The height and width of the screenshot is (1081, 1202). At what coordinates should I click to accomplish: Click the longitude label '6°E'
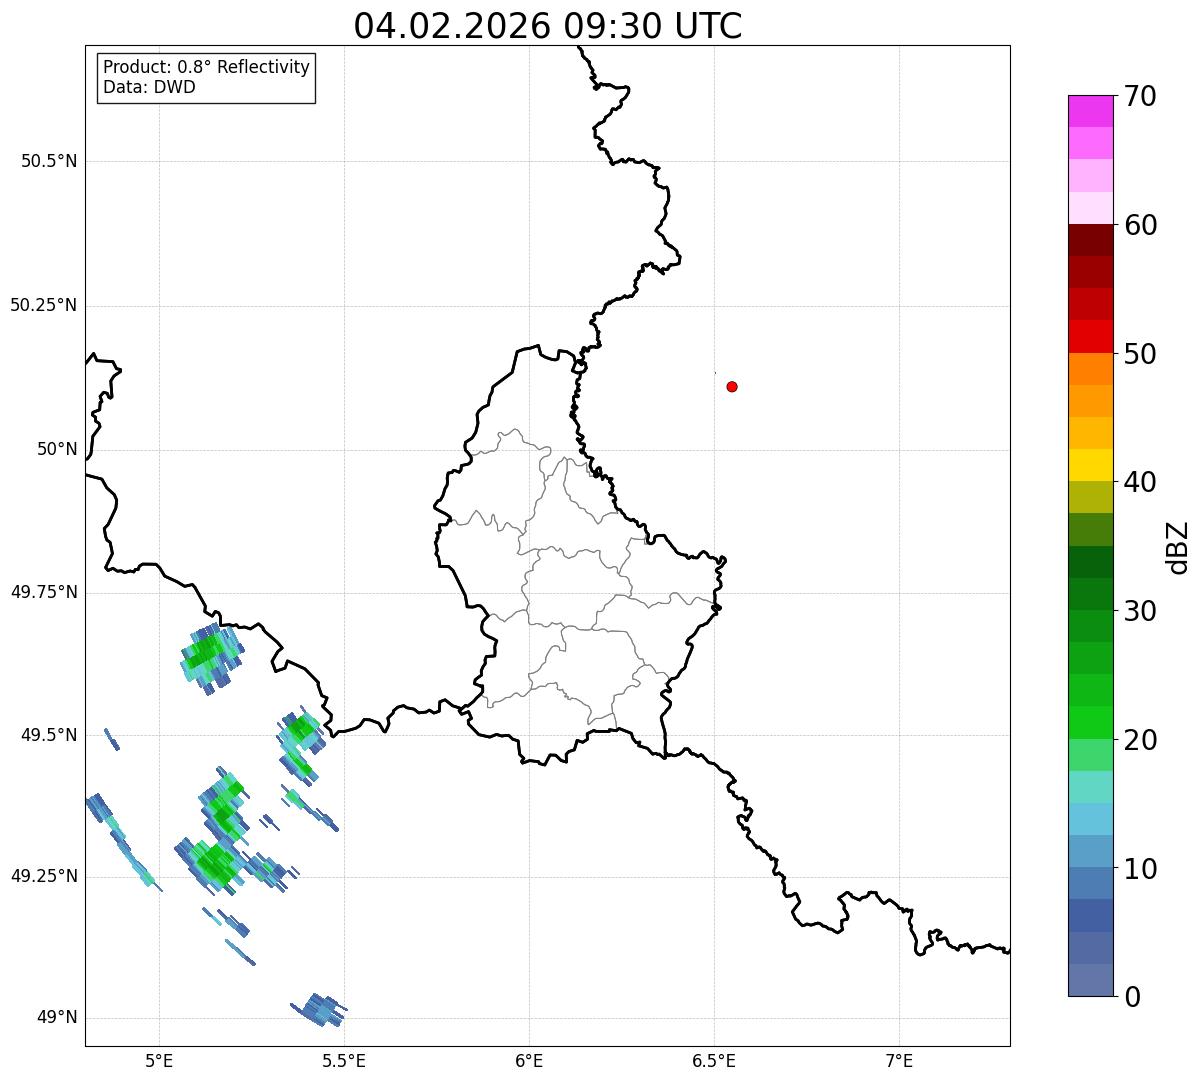[x=529, y=1061]
